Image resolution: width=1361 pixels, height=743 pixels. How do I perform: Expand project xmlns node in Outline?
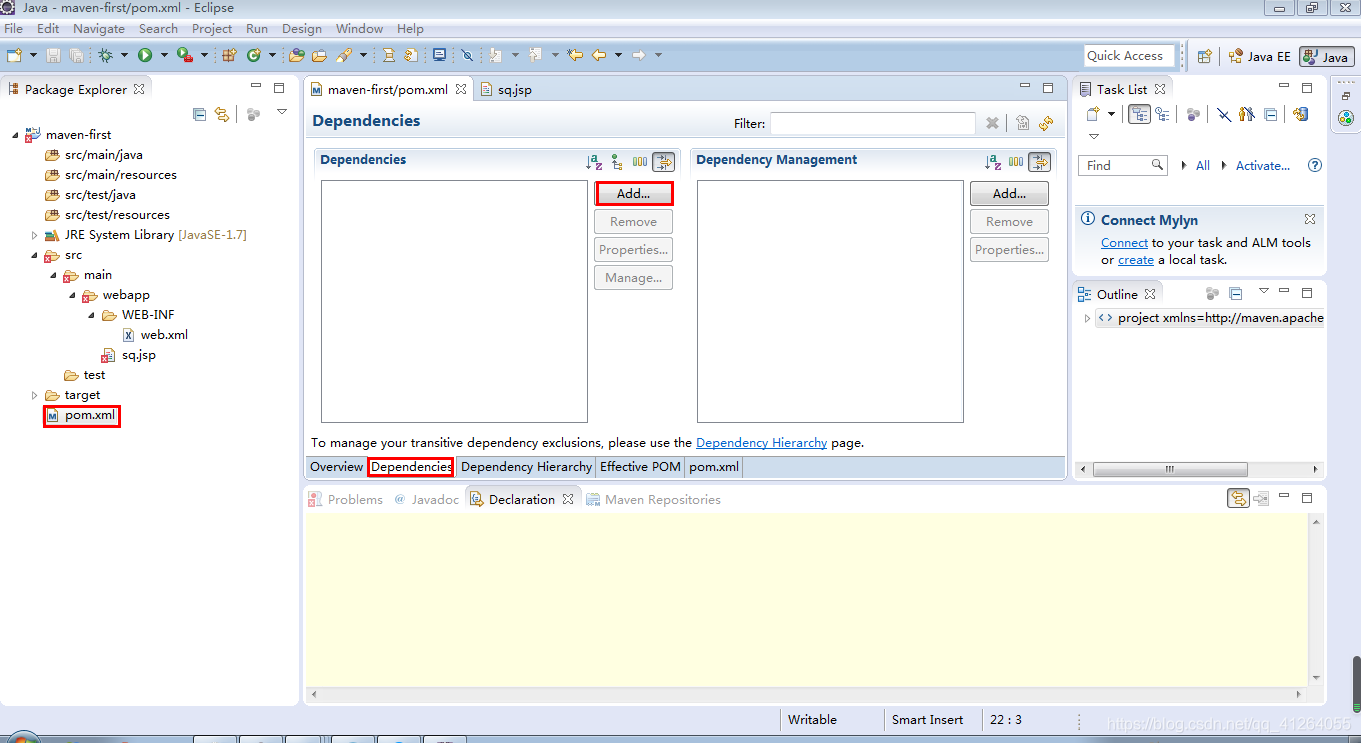(1087, 318)
